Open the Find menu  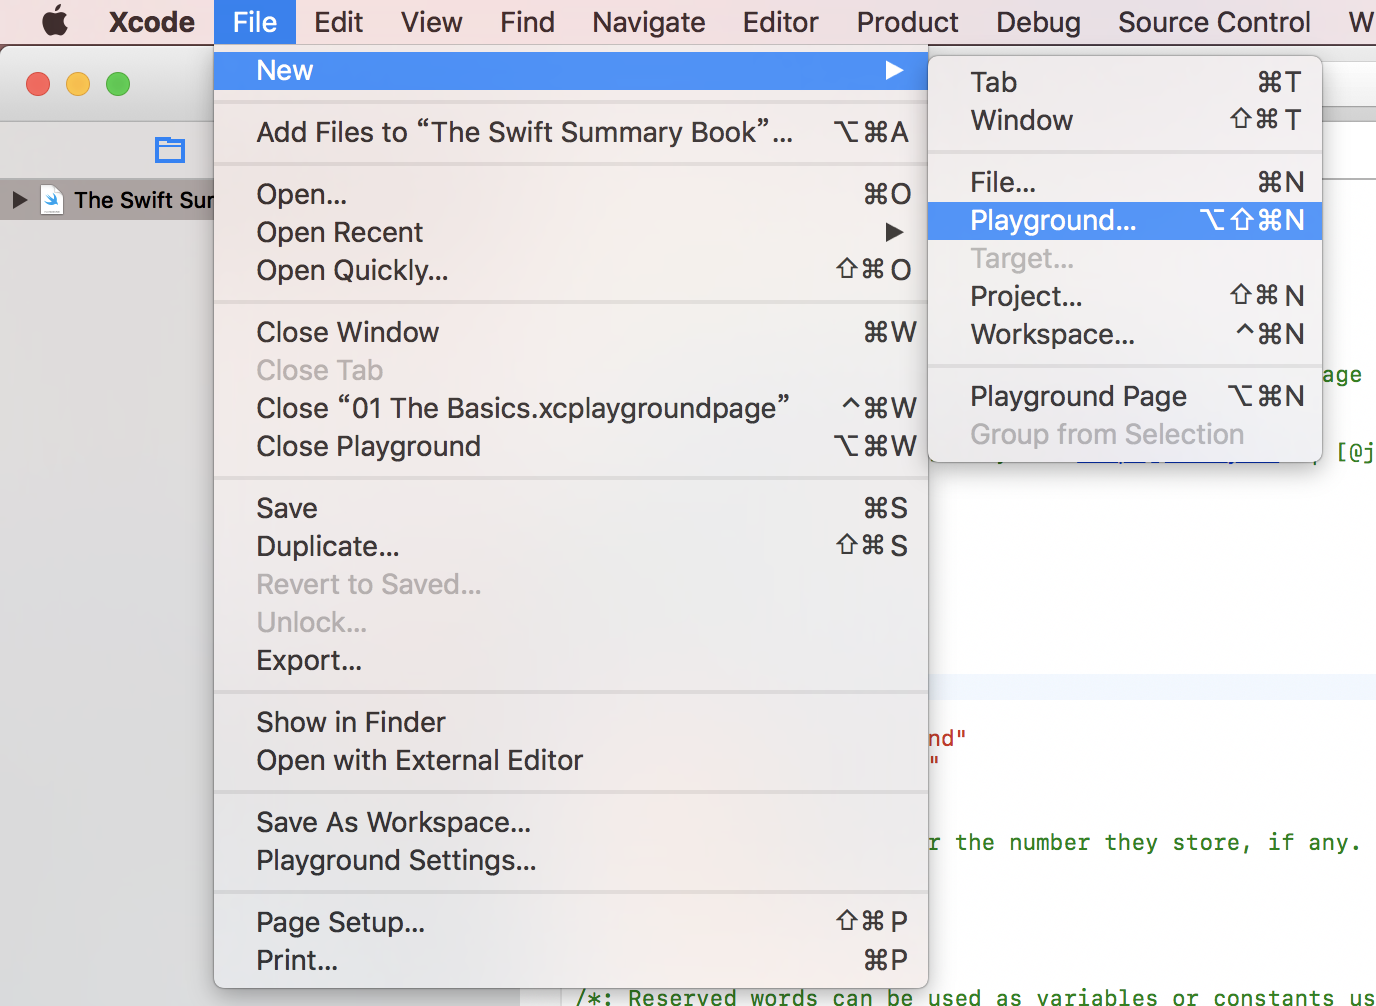[x=527, y=22]
